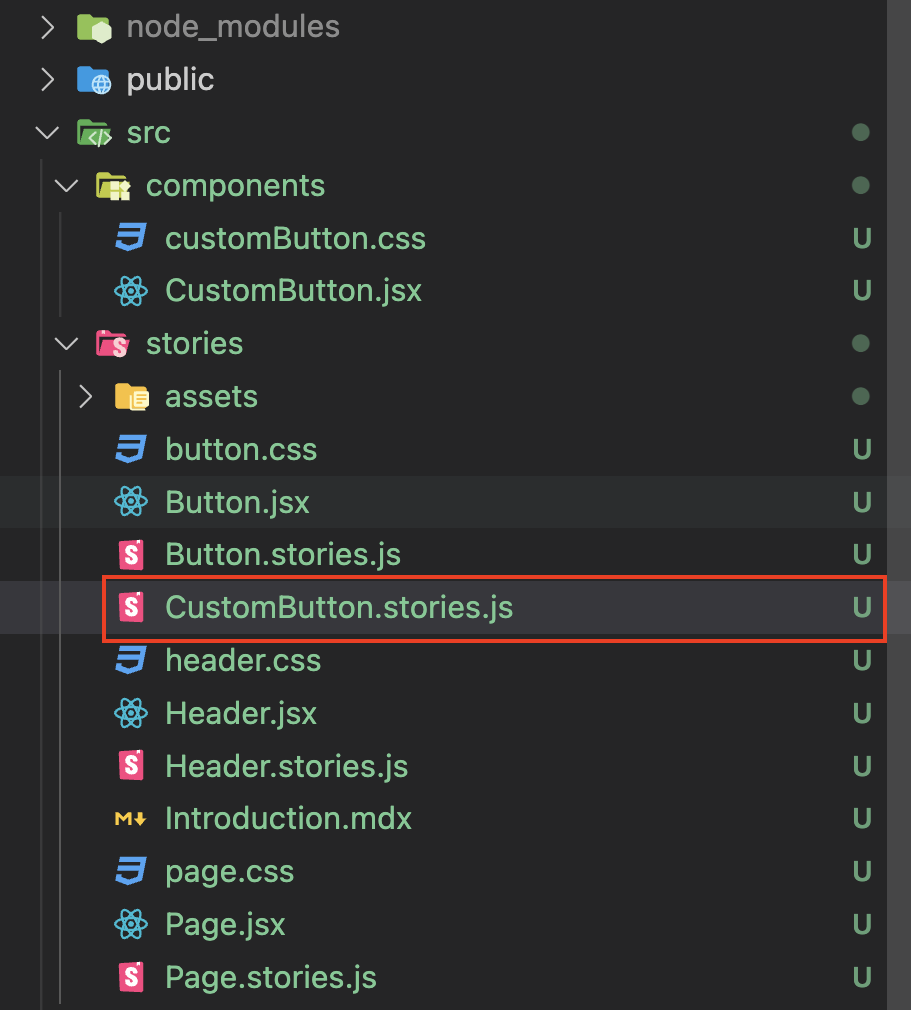Click the CSS icon next to customButton.css
The width and height of the screenshot is (911, 1010).
[x=131, y=238]
